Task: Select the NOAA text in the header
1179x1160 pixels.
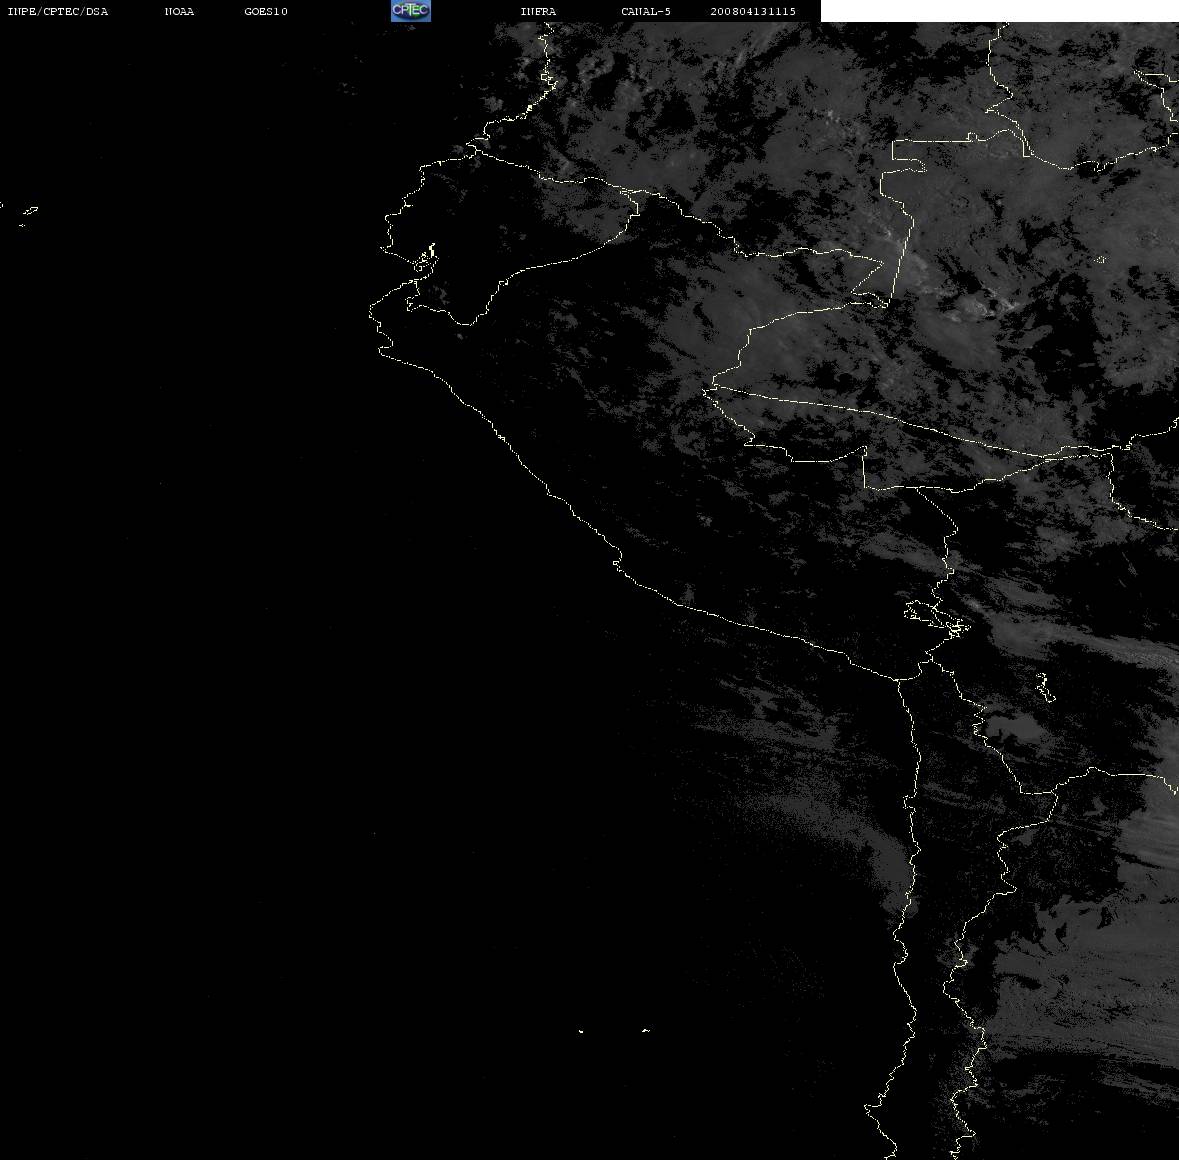Action: [179, 11]
